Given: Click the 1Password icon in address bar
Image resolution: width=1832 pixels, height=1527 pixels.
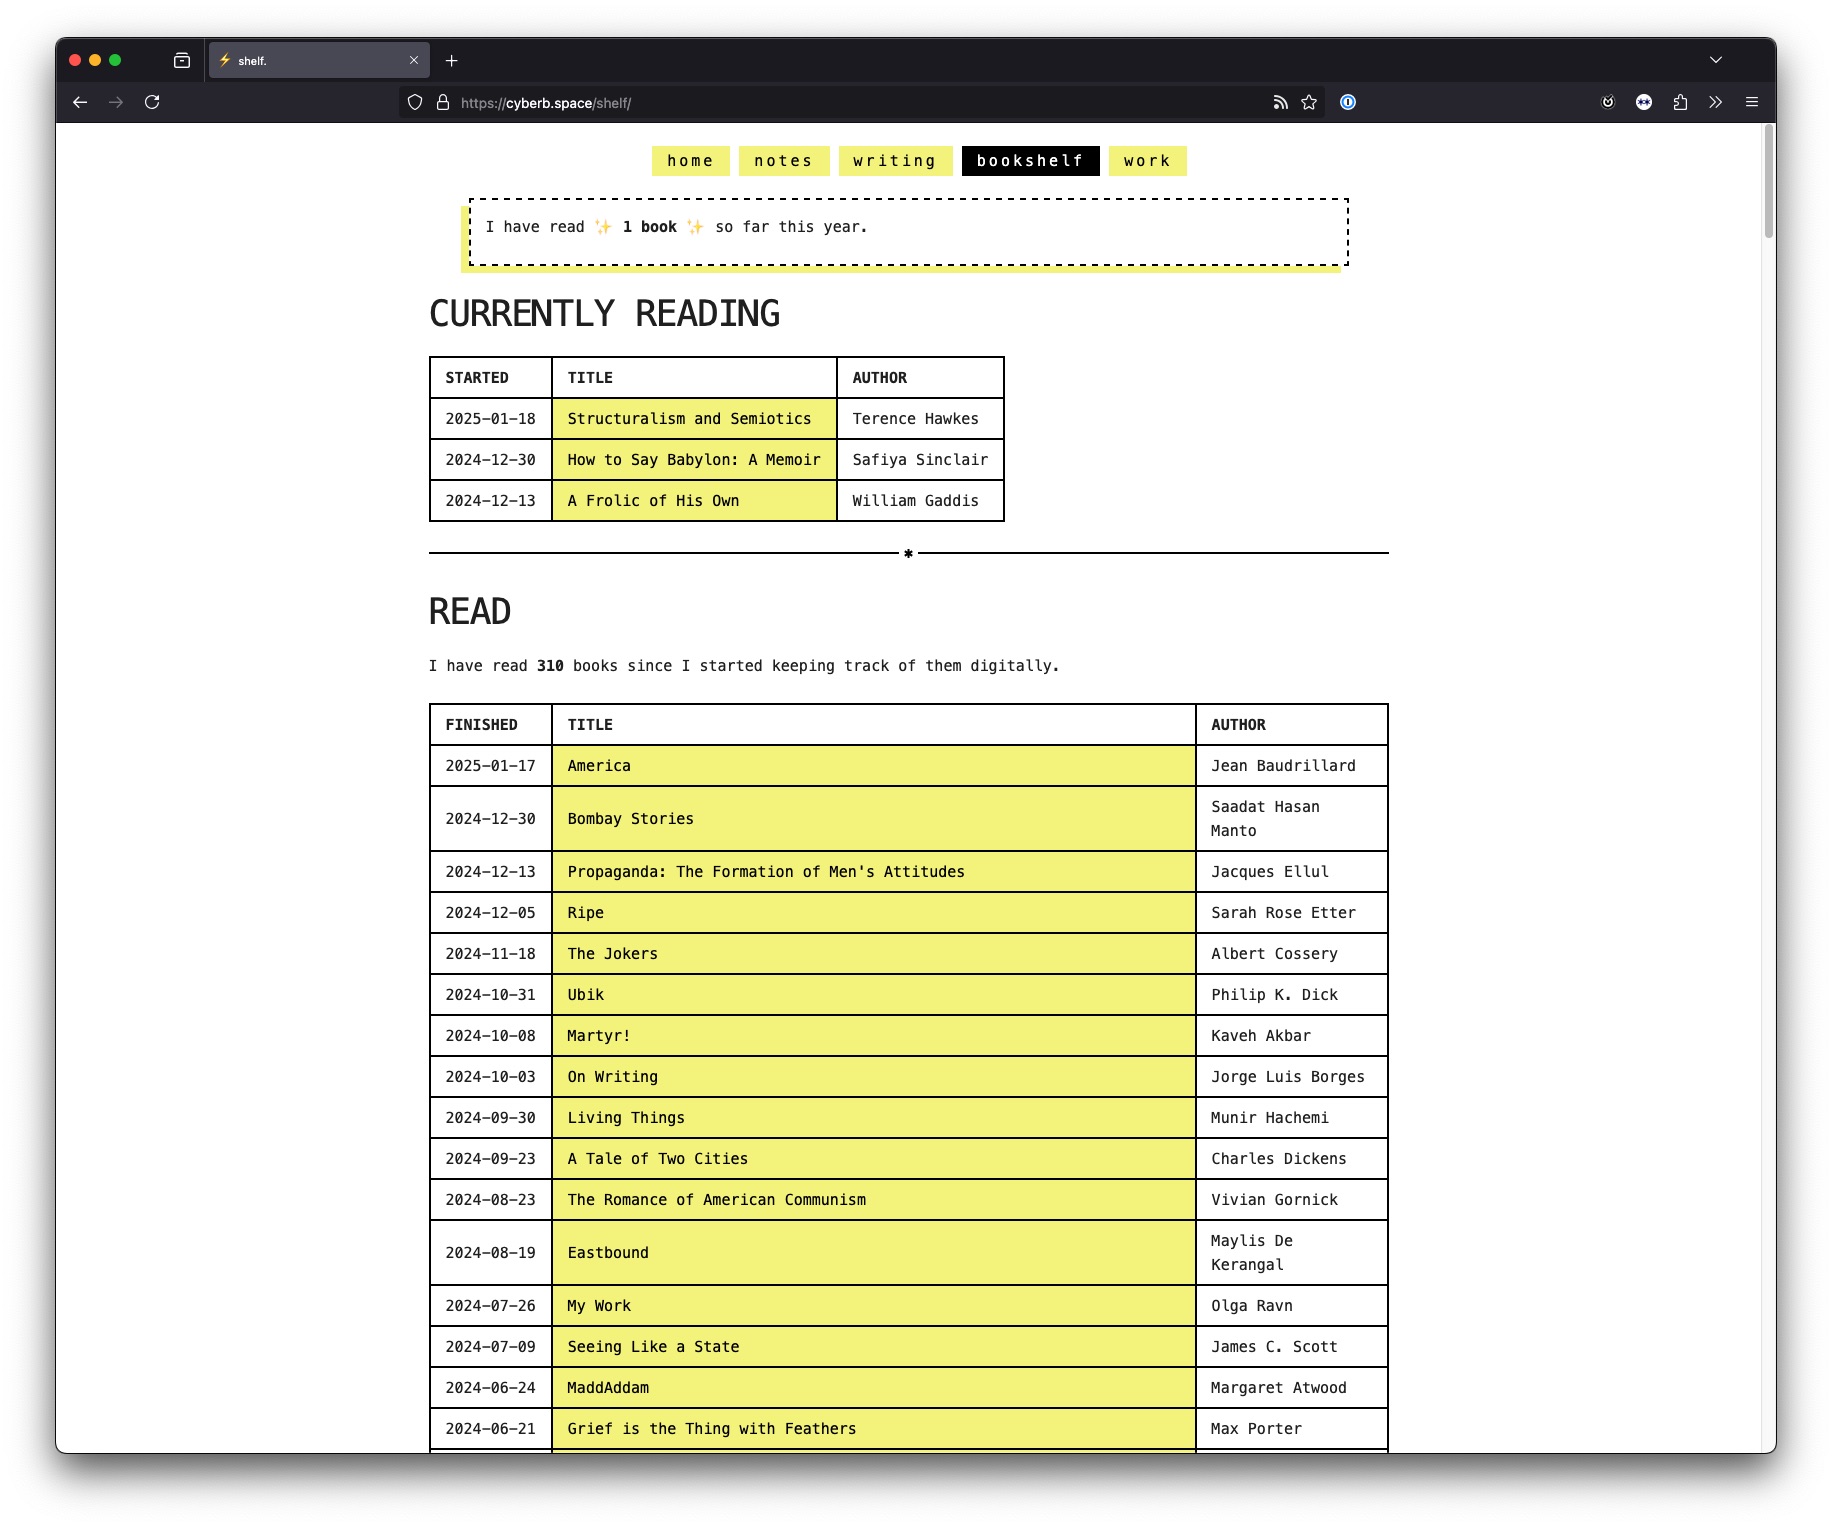Looking at the screenshot, I should 1348,102.
